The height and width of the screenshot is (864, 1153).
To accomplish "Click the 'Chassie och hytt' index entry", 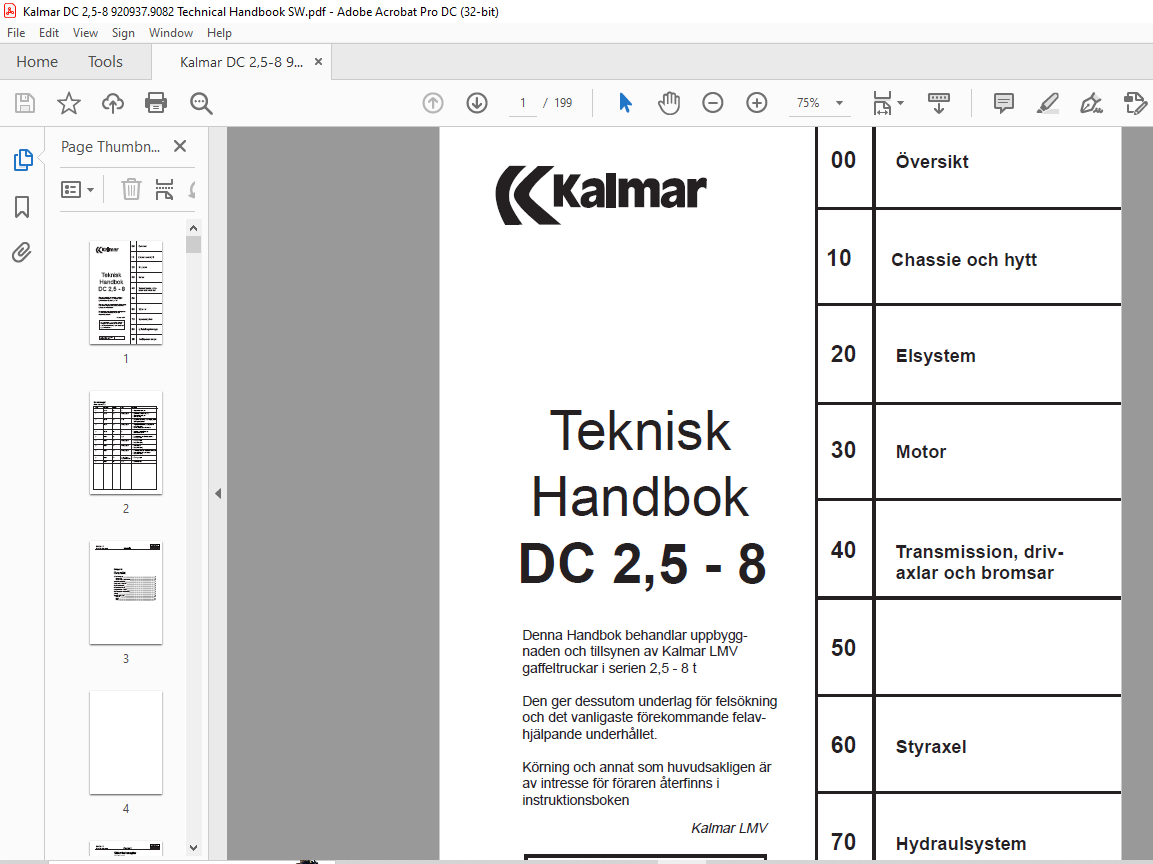I will (x=964, y=260).
